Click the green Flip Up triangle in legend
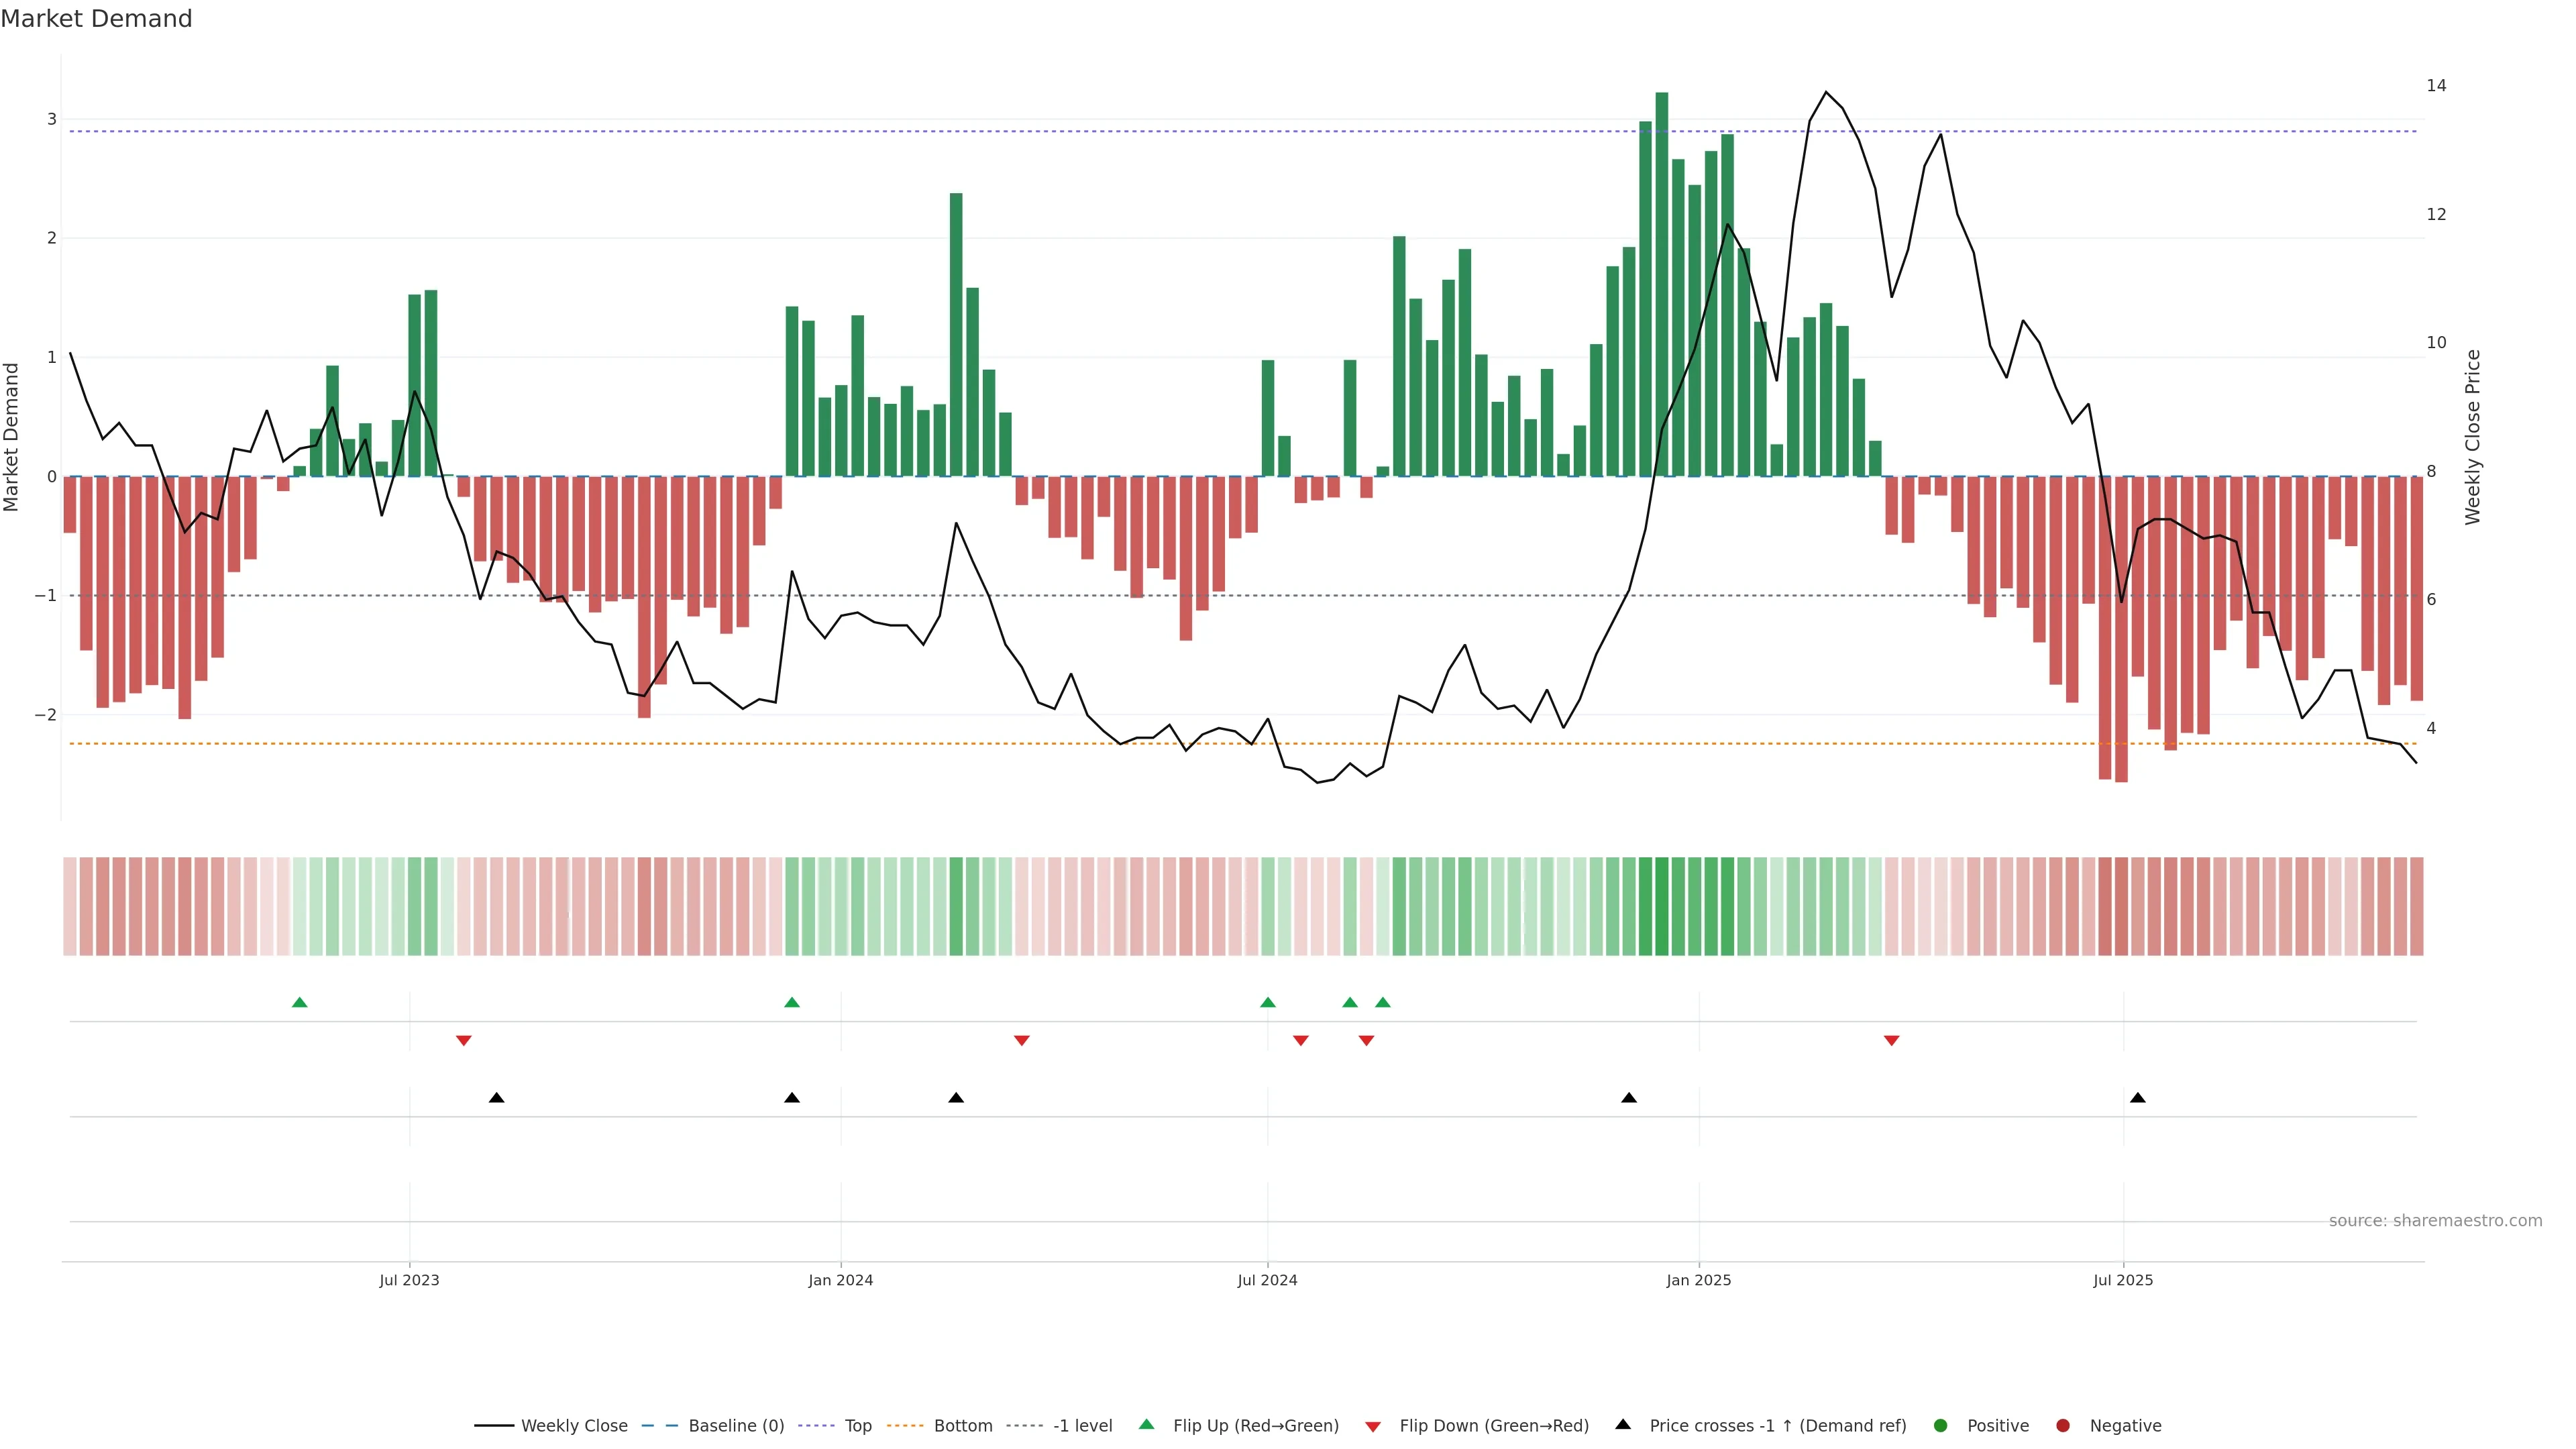Screen dimensions: 2576x1449 (1147, 1425)
